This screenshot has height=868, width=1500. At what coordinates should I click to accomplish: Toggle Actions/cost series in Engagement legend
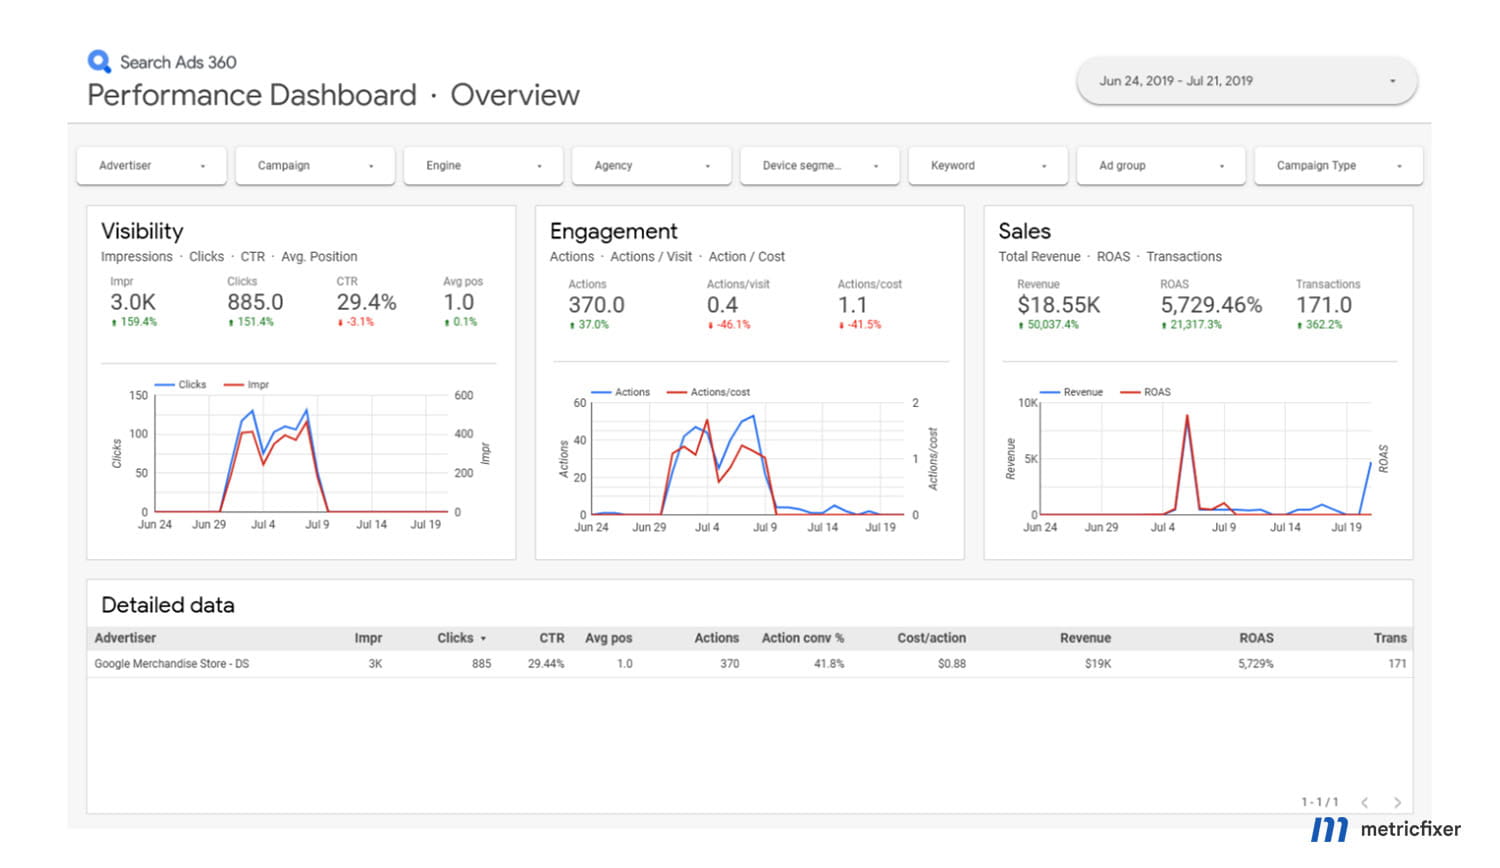pos(709,392)
